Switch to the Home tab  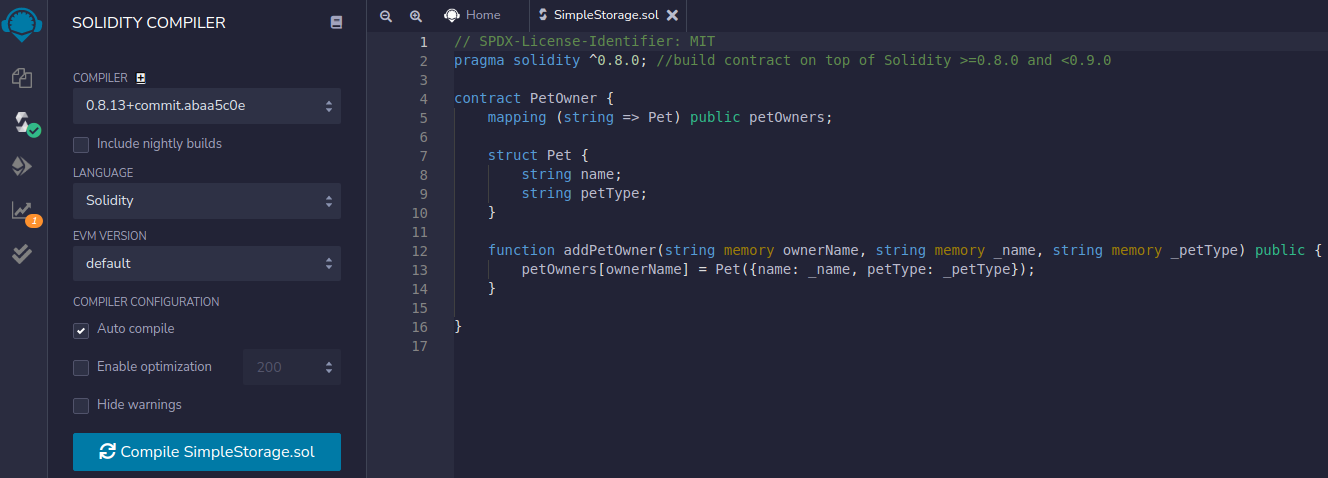tap(472, 15)
